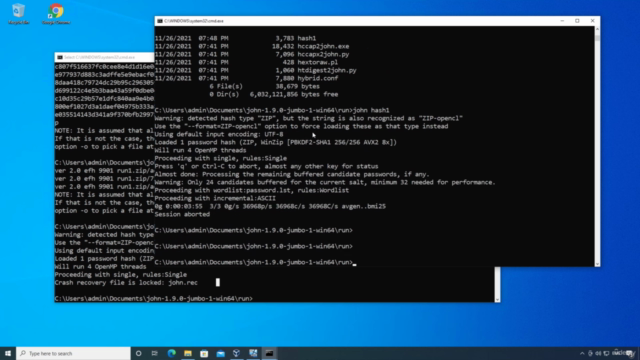Image resolution: width=640 pixels, height=360 pixels.
Task: Click the '0g 0:00:03:55' status line
Action: tap(270, 207)
